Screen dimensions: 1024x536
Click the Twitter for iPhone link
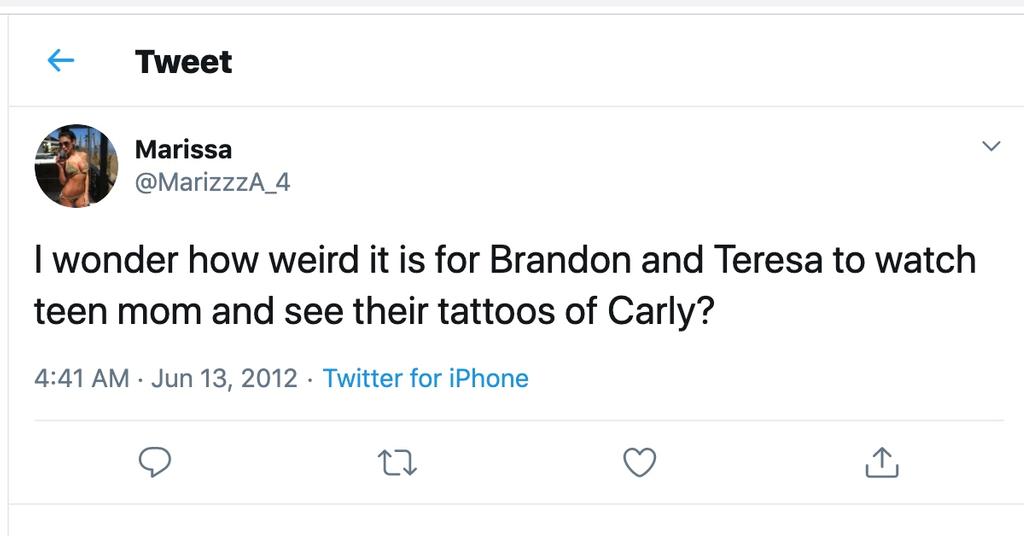click(x=426, y=378)
